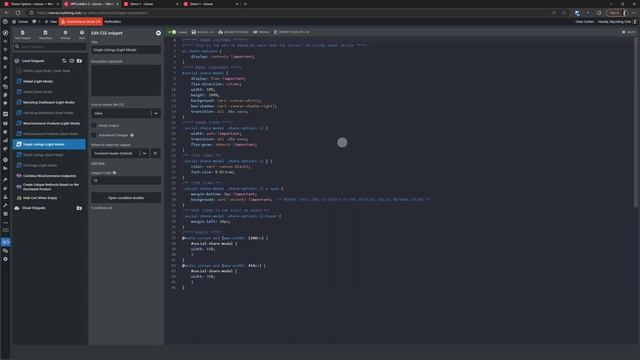Select the Single Listings (Dark Mode) snippet
This screenshot has height=360, width=640.
(50, 155)
